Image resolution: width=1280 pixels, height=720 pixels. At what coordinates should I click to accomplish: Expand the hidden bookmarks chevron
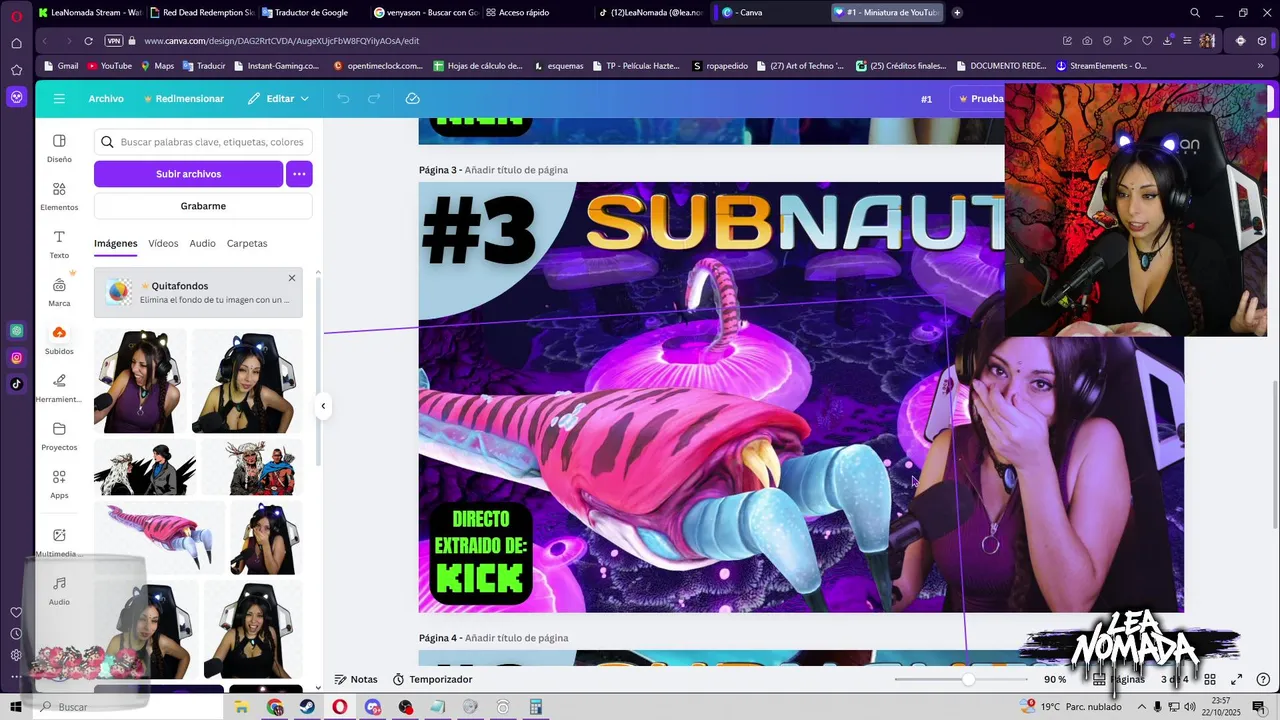(1260, 66)
